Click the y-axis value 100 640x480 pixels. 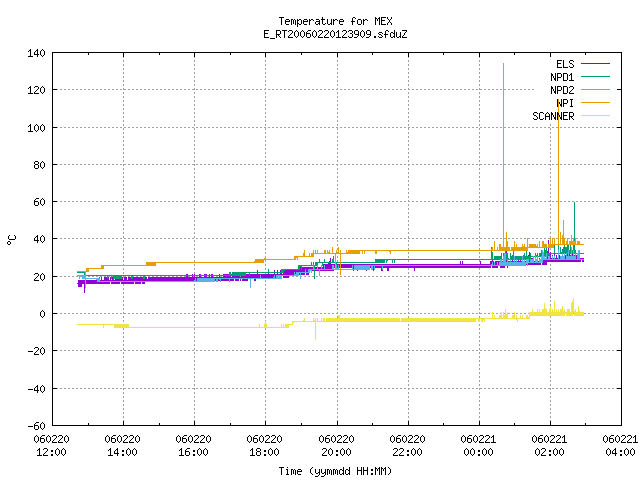(x=37, y=128)
